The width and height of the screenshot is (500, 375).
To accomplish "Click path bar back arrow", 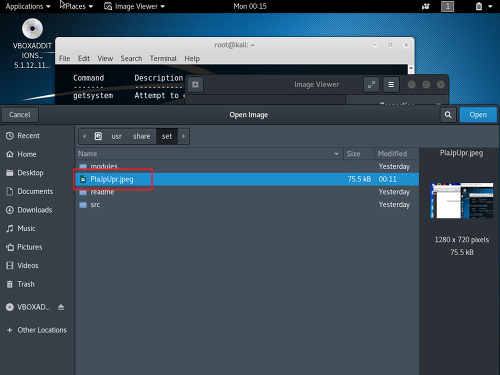I will pos(84,136).
